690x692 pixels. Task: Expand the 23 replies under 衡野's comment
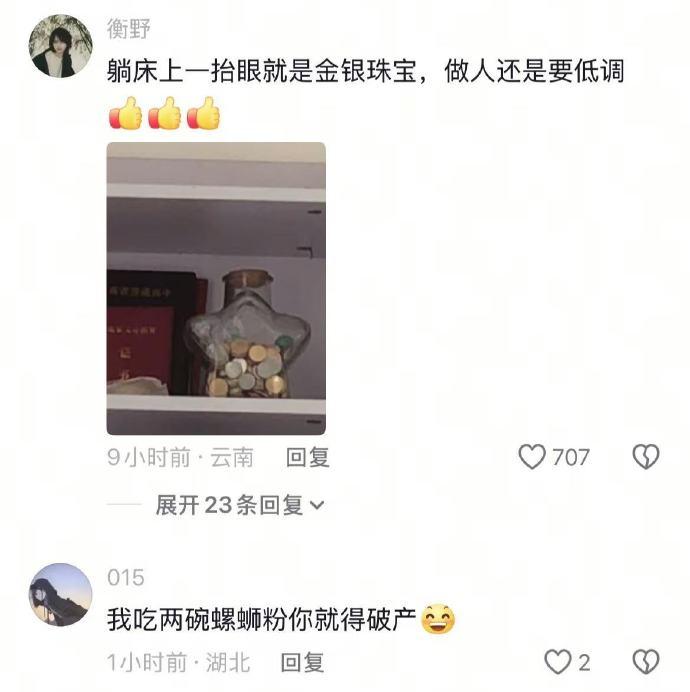coord(240,505)
